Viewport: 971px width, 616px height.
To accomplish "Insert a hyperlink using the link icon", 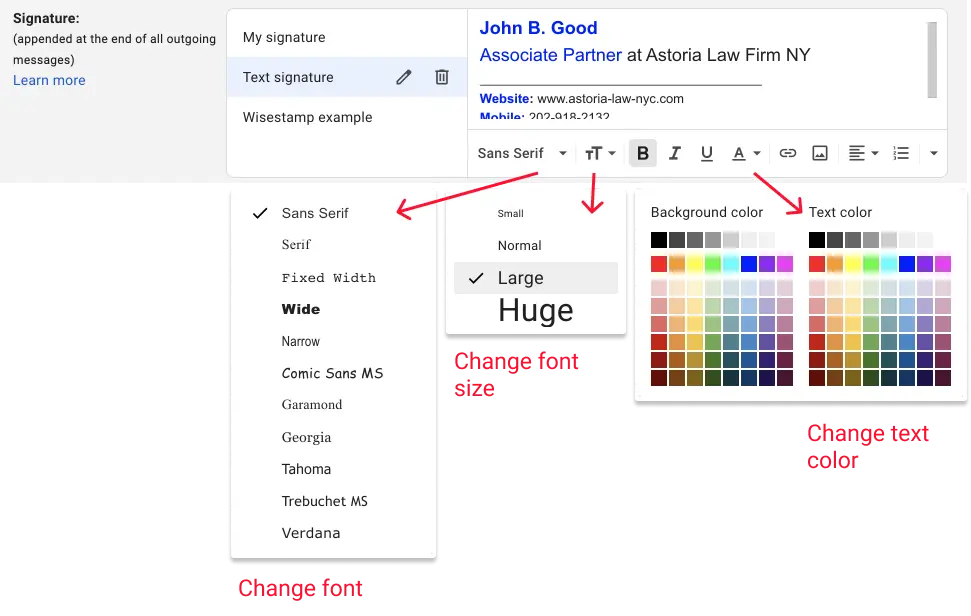I will point(787,153).
